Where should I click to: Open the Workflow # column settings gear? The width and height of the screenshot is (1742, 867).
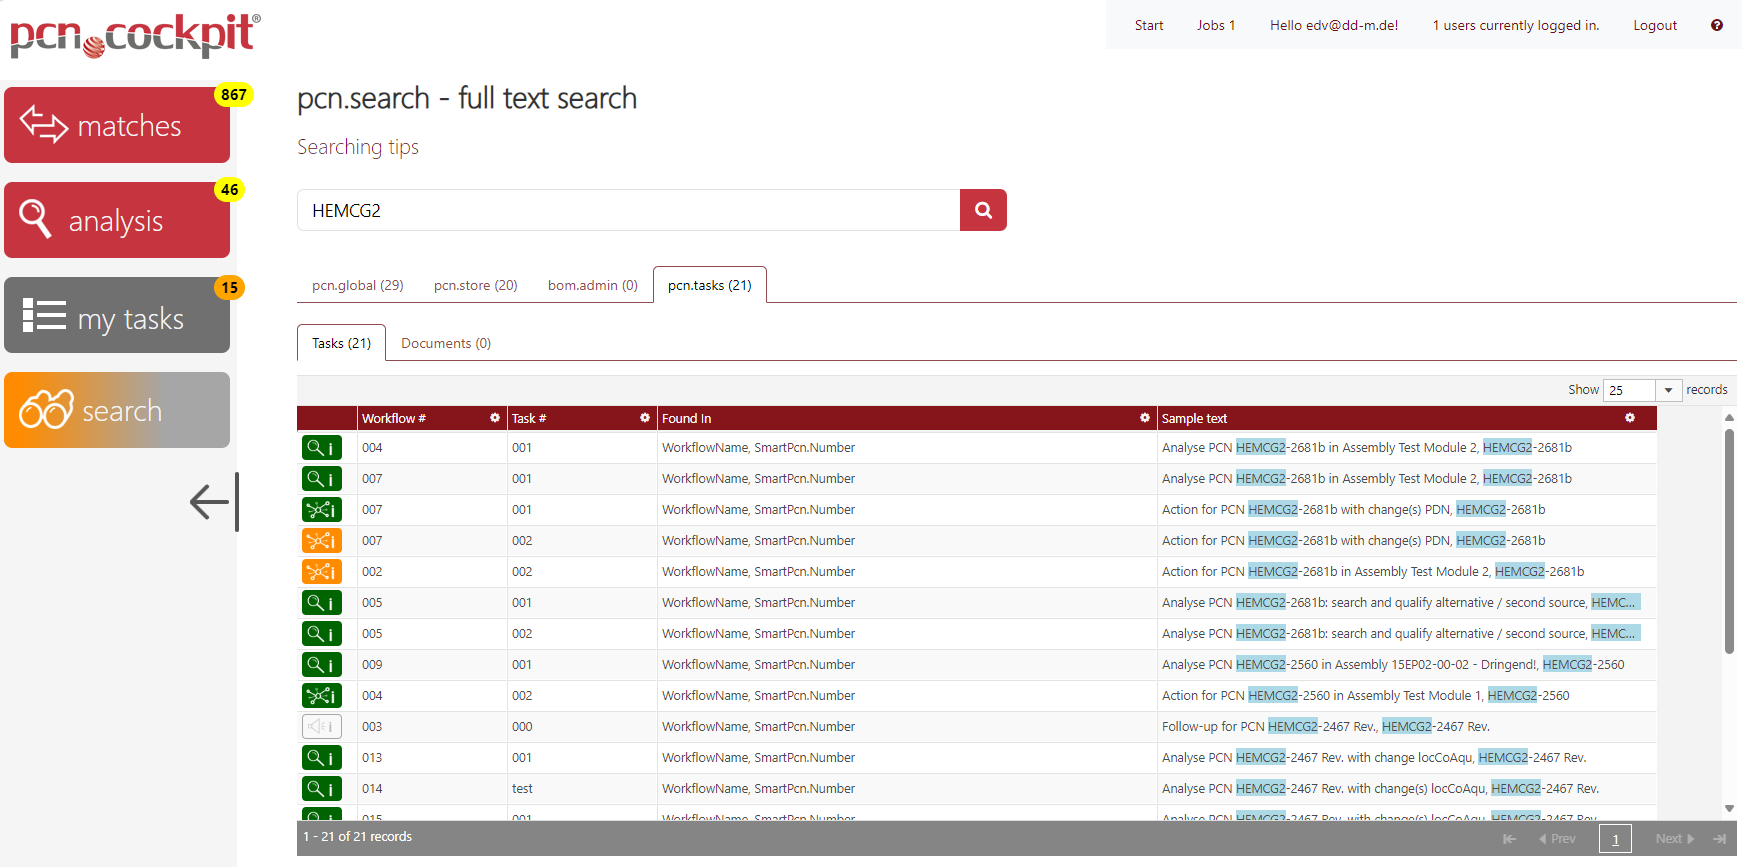pos(495,418)
